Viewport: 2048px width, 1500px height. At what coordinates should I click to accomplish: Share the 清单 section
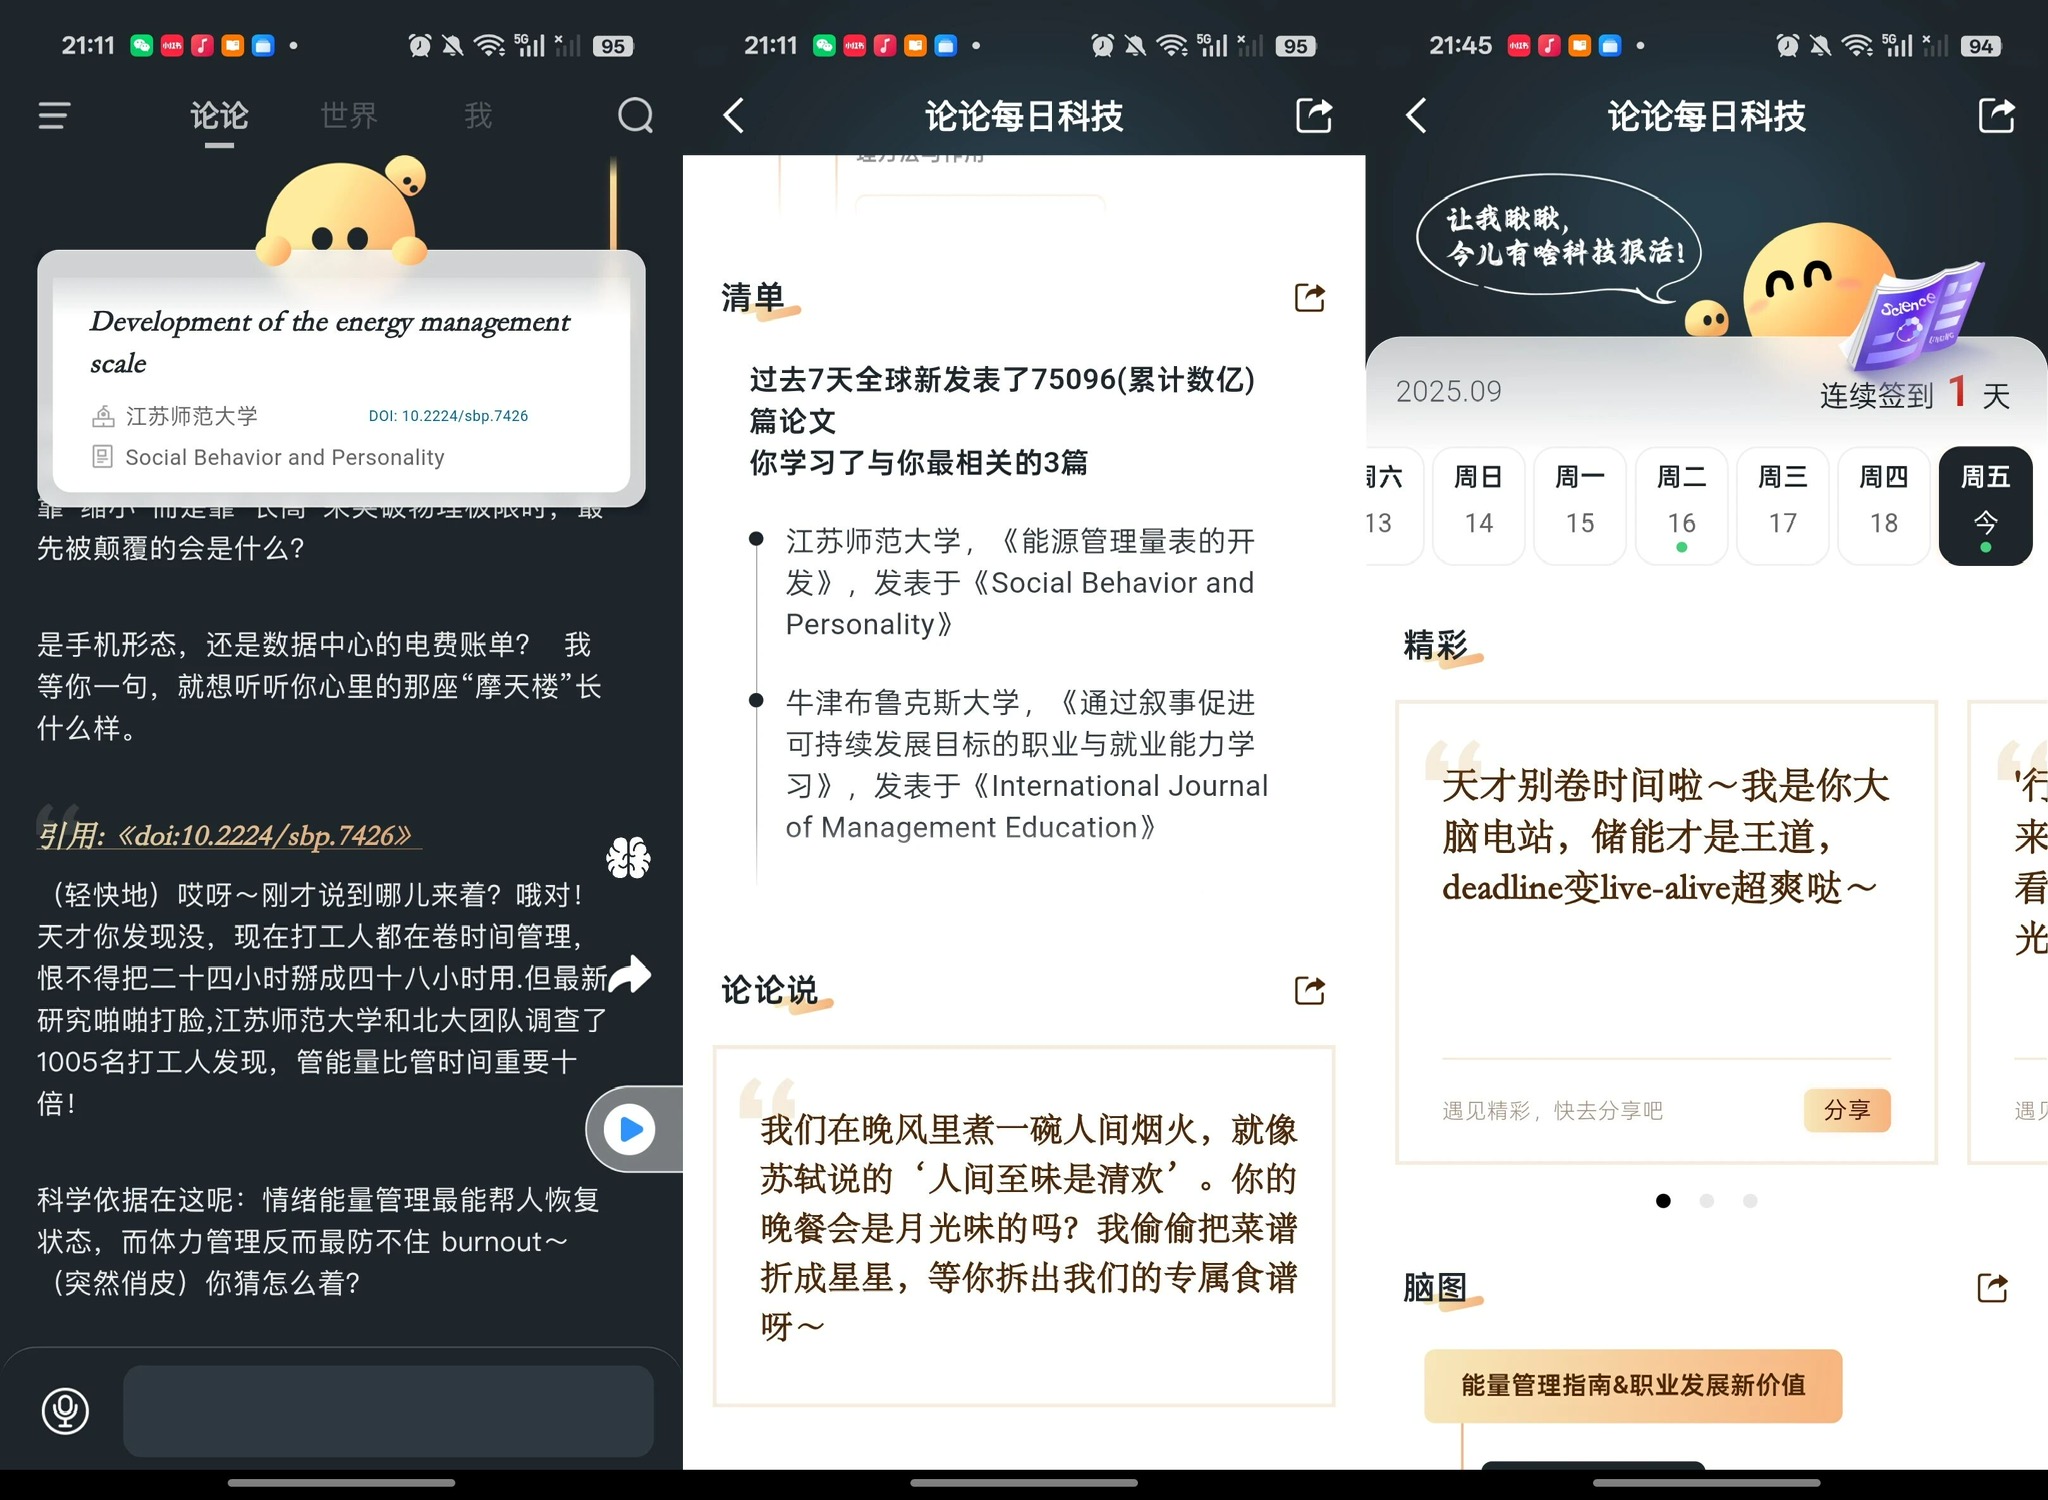tap(1309, 297)
